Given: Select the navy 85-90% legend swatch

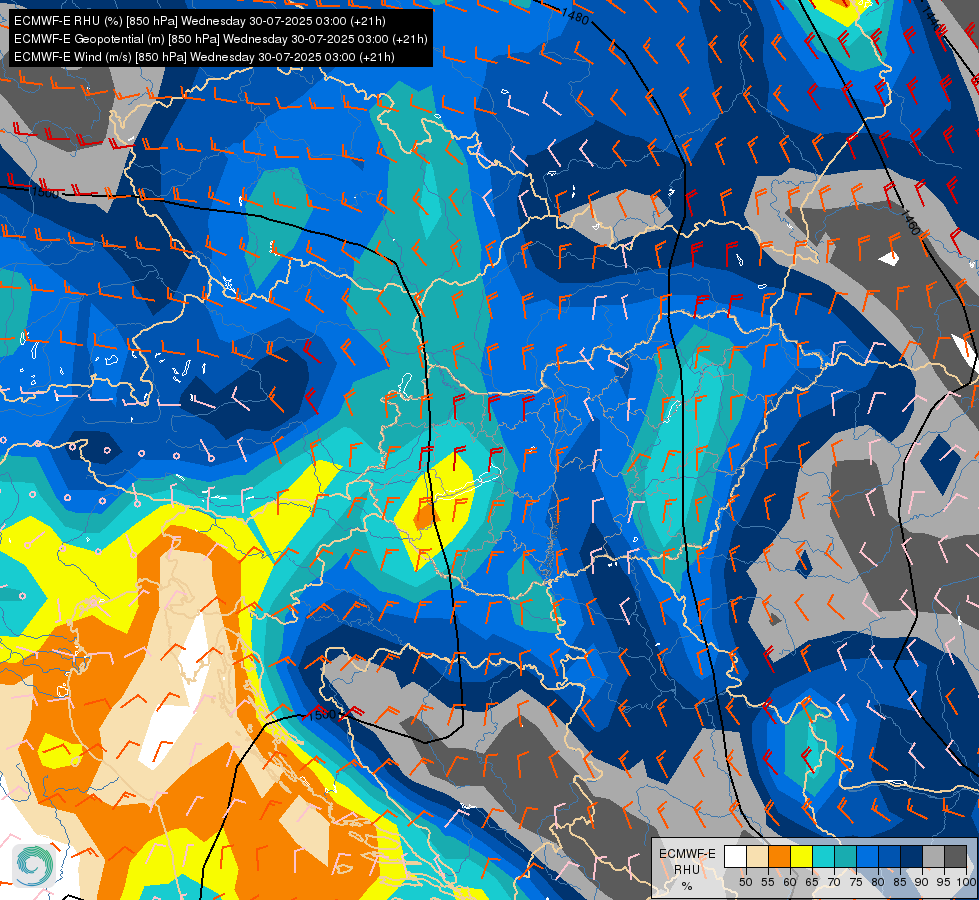Looking at the screenshot, I should [x=912, y=856].
